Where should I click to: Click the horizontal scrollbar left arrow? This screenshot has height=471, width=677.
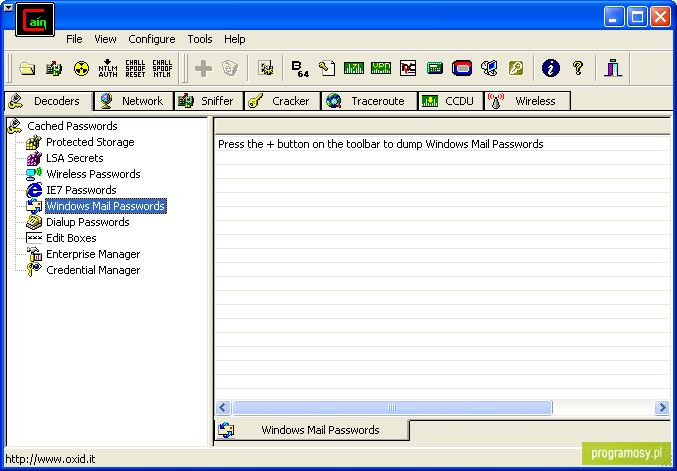pyautogui.click(x=223, y=408)
